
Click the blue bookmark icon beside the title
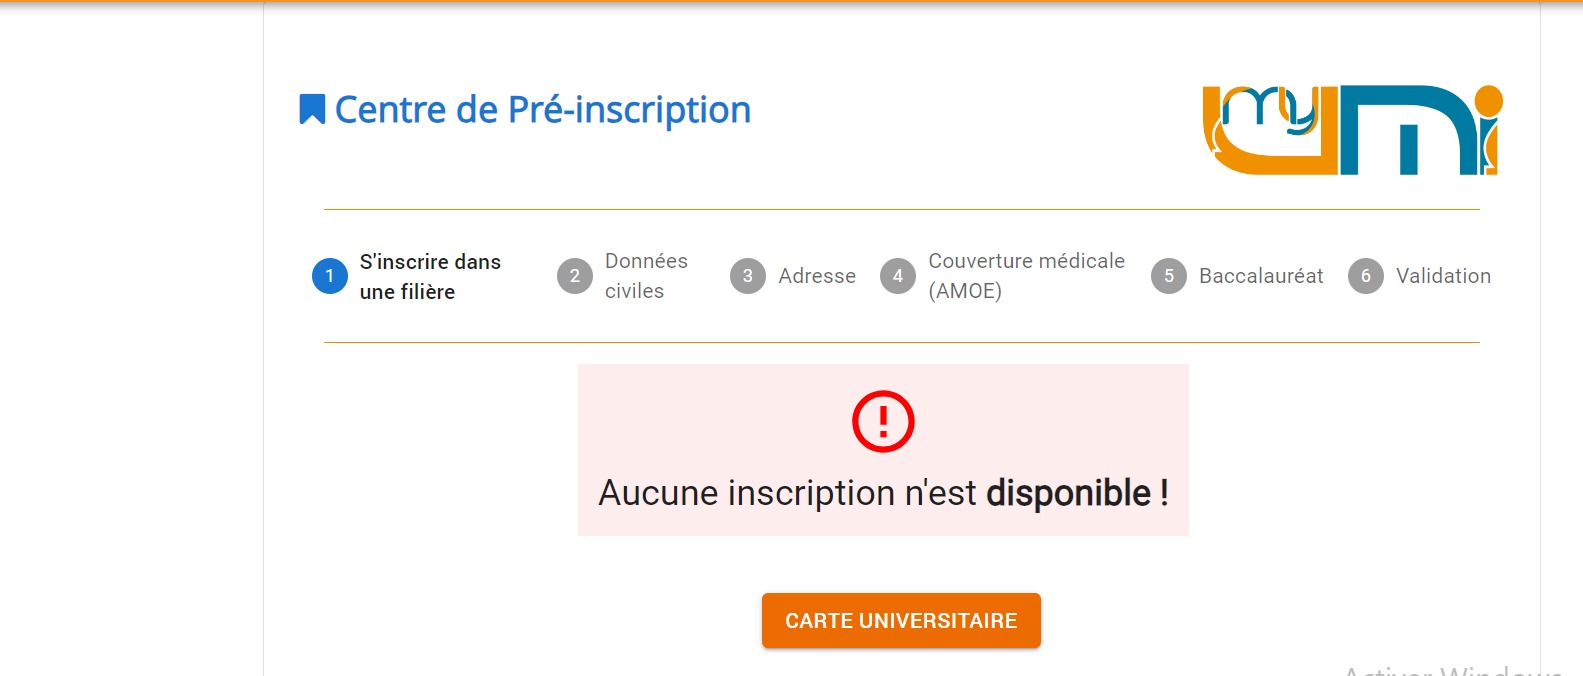(x=312, y=109)
